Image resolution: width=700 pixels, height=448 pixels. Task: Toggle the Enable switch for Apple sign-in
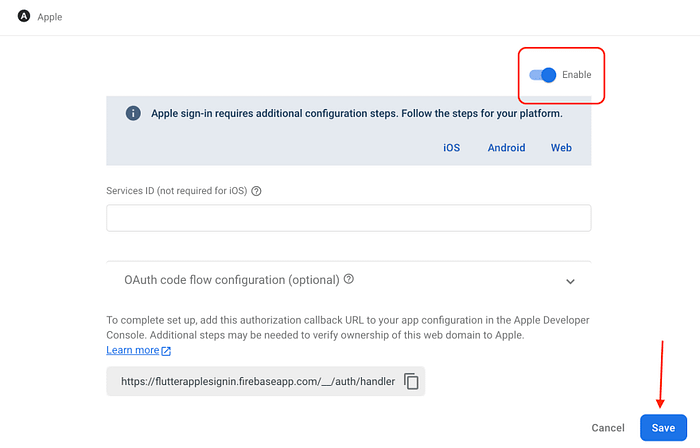pyautogui.click(x=542, y=75)
